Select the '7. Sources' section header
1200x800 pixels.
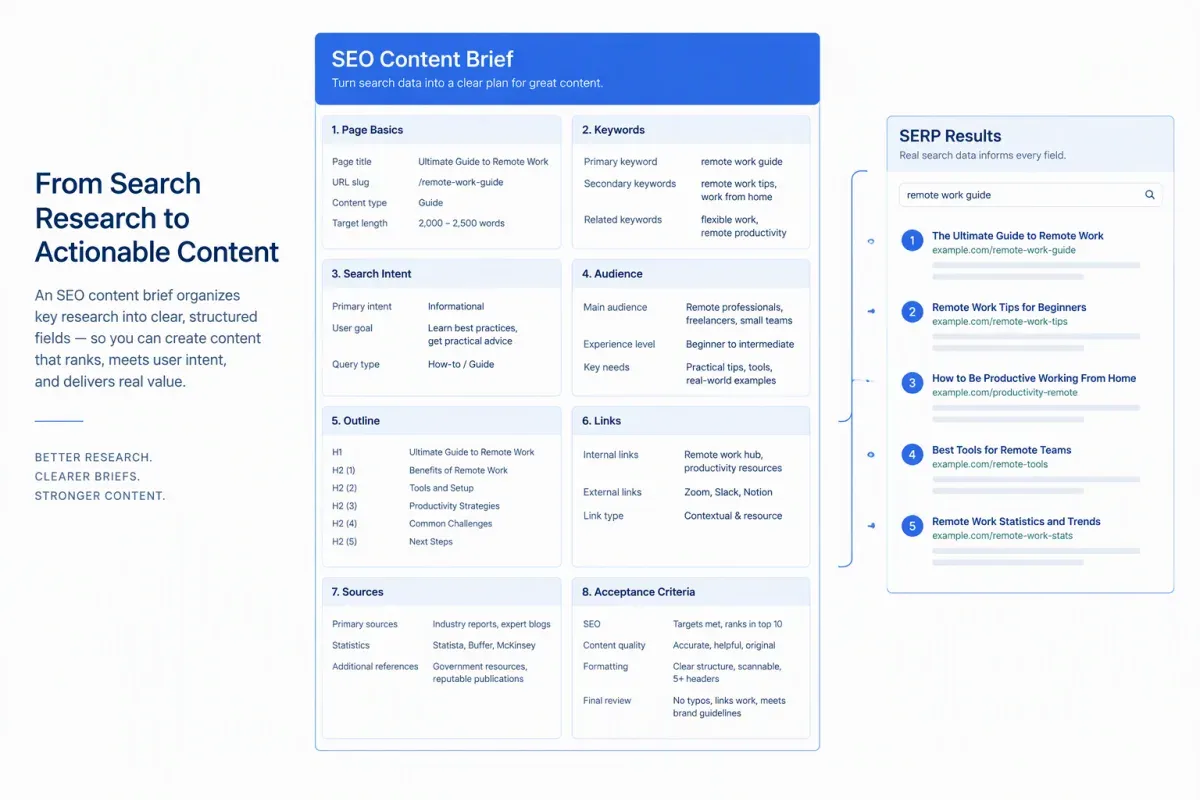[441, 592]
